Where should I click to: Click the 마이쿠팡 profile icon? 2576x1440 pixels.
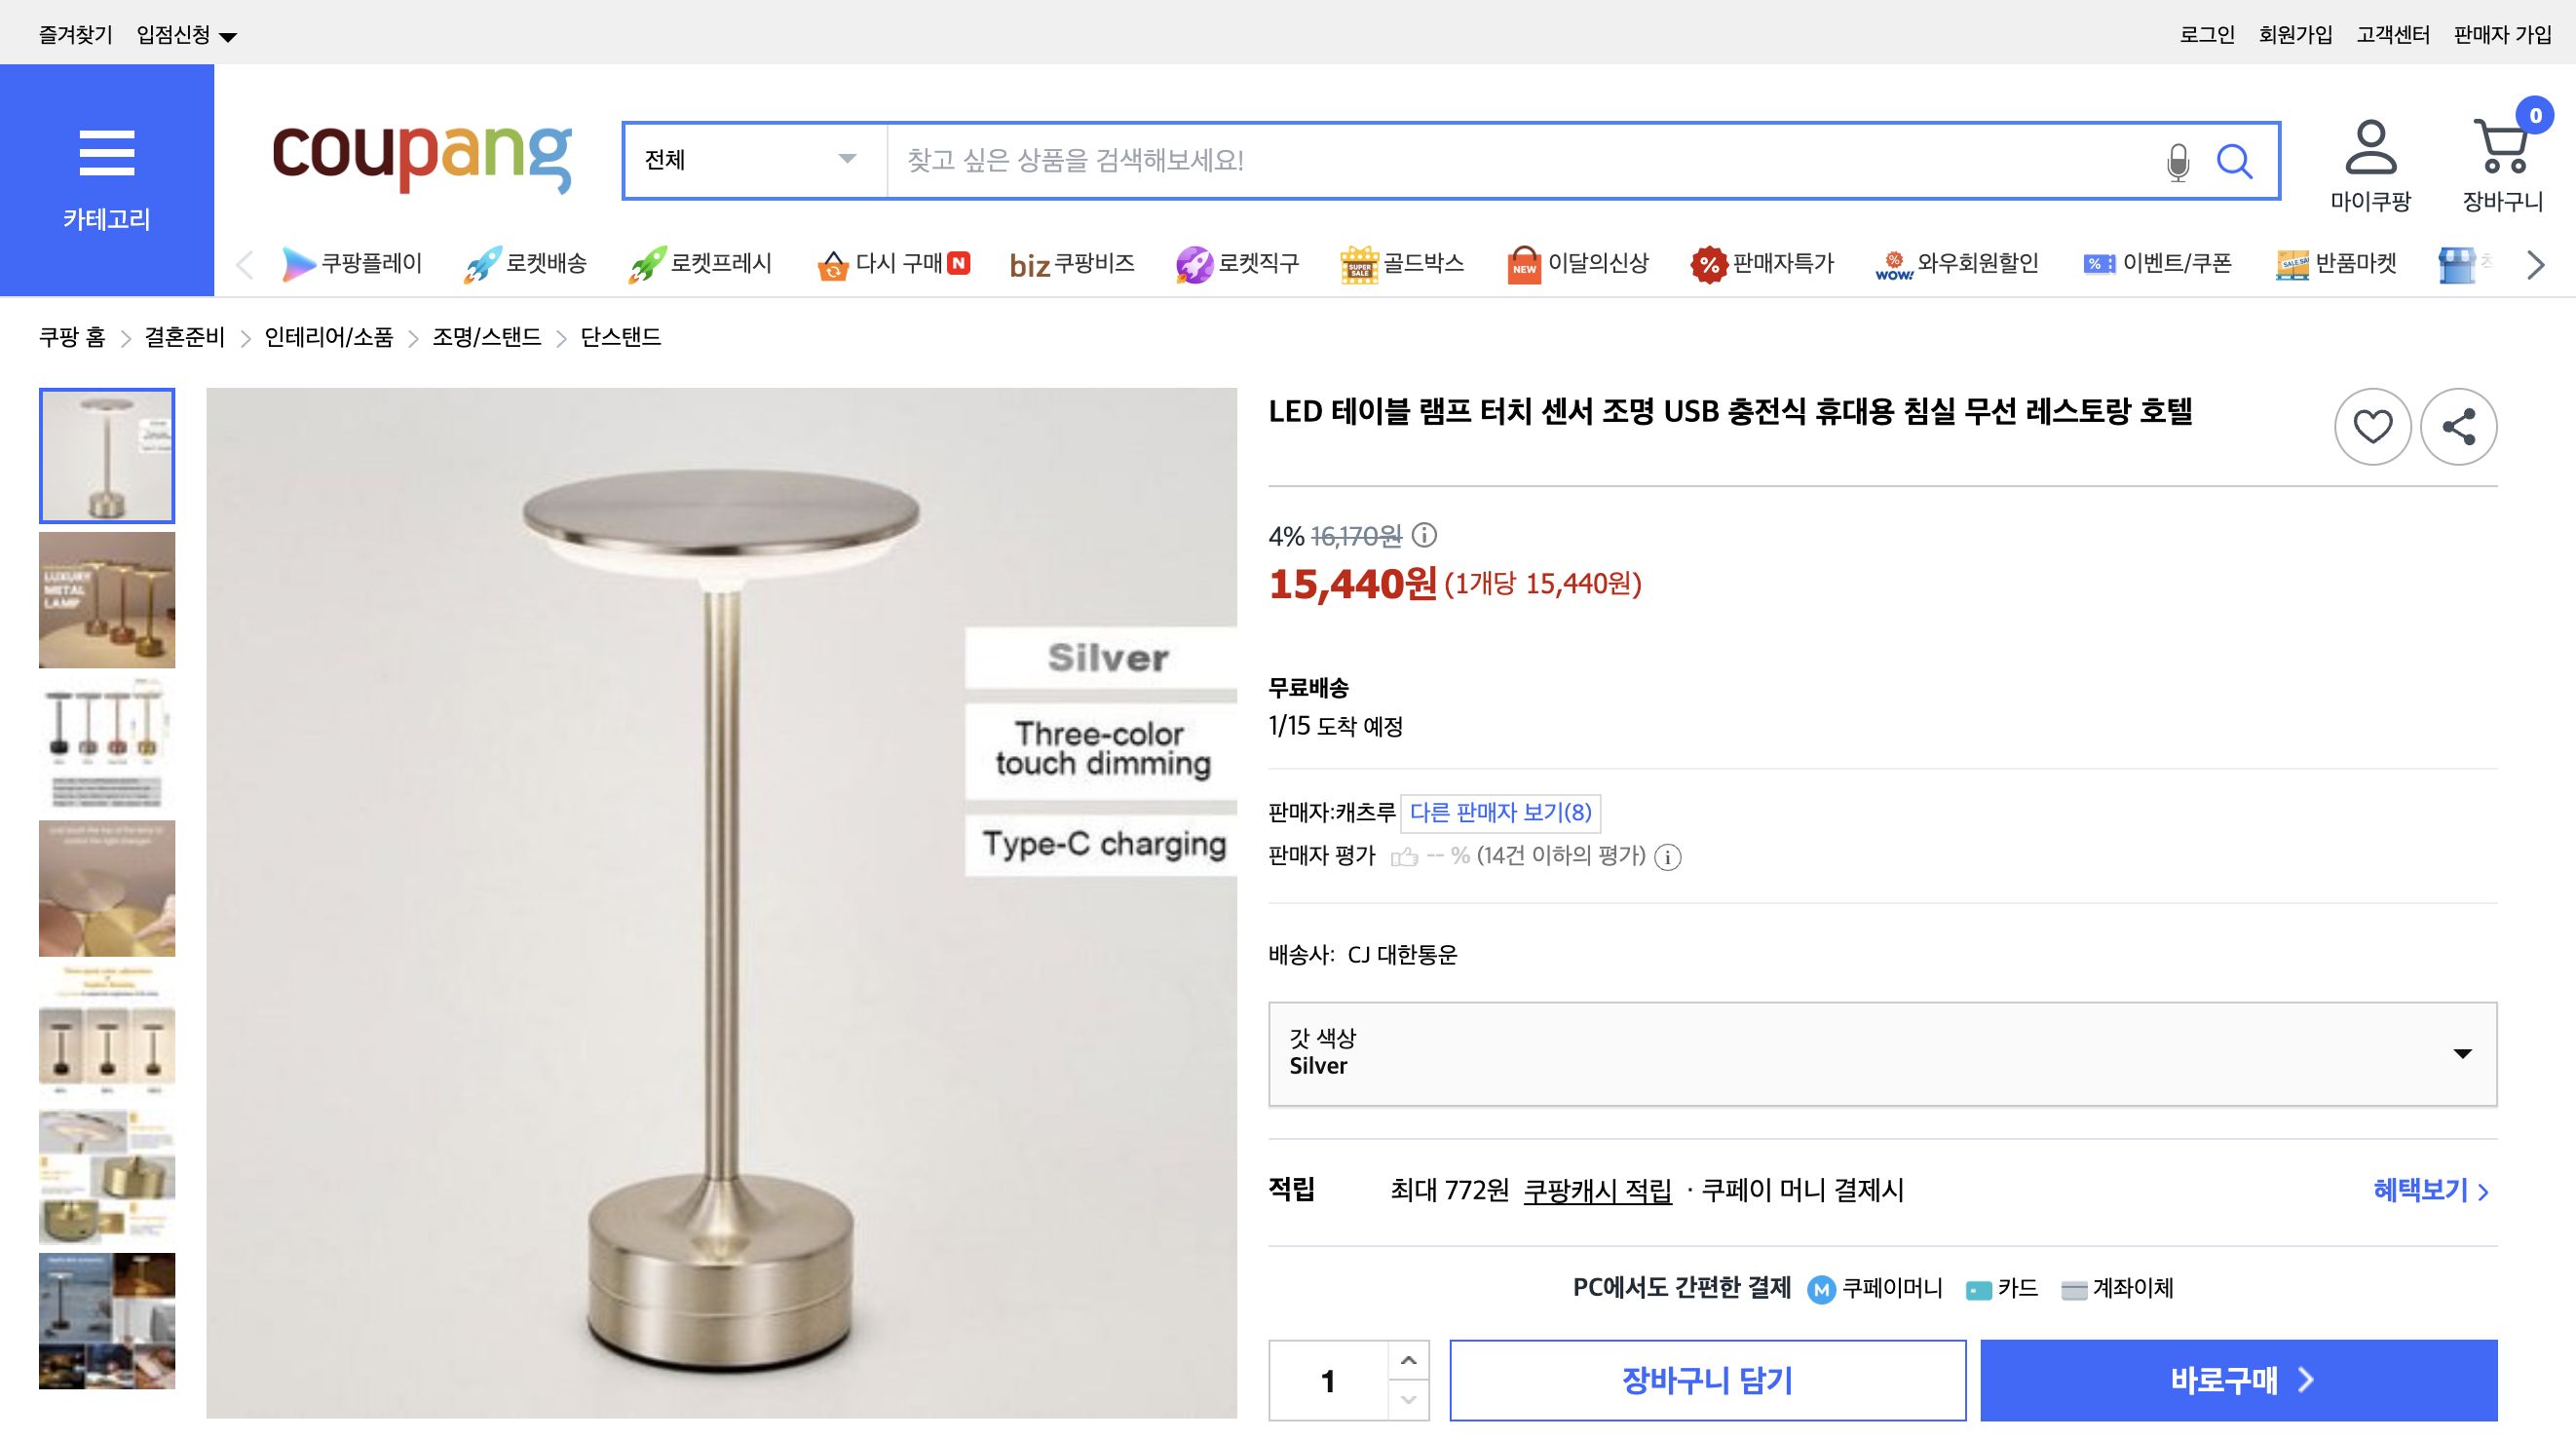pyautogui.click(x=2370, y=150)
